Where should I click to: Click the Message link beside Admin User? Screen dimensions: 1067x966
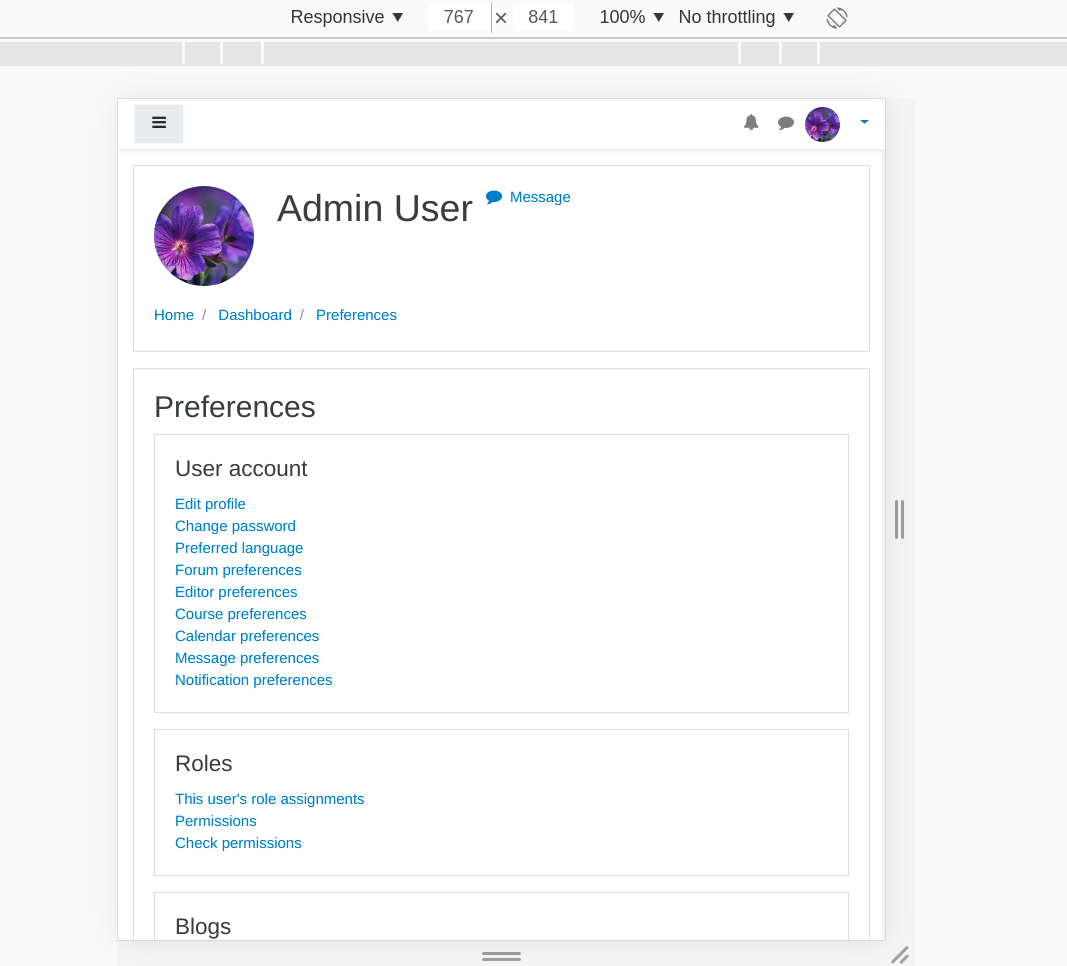[x=528, y=197]
